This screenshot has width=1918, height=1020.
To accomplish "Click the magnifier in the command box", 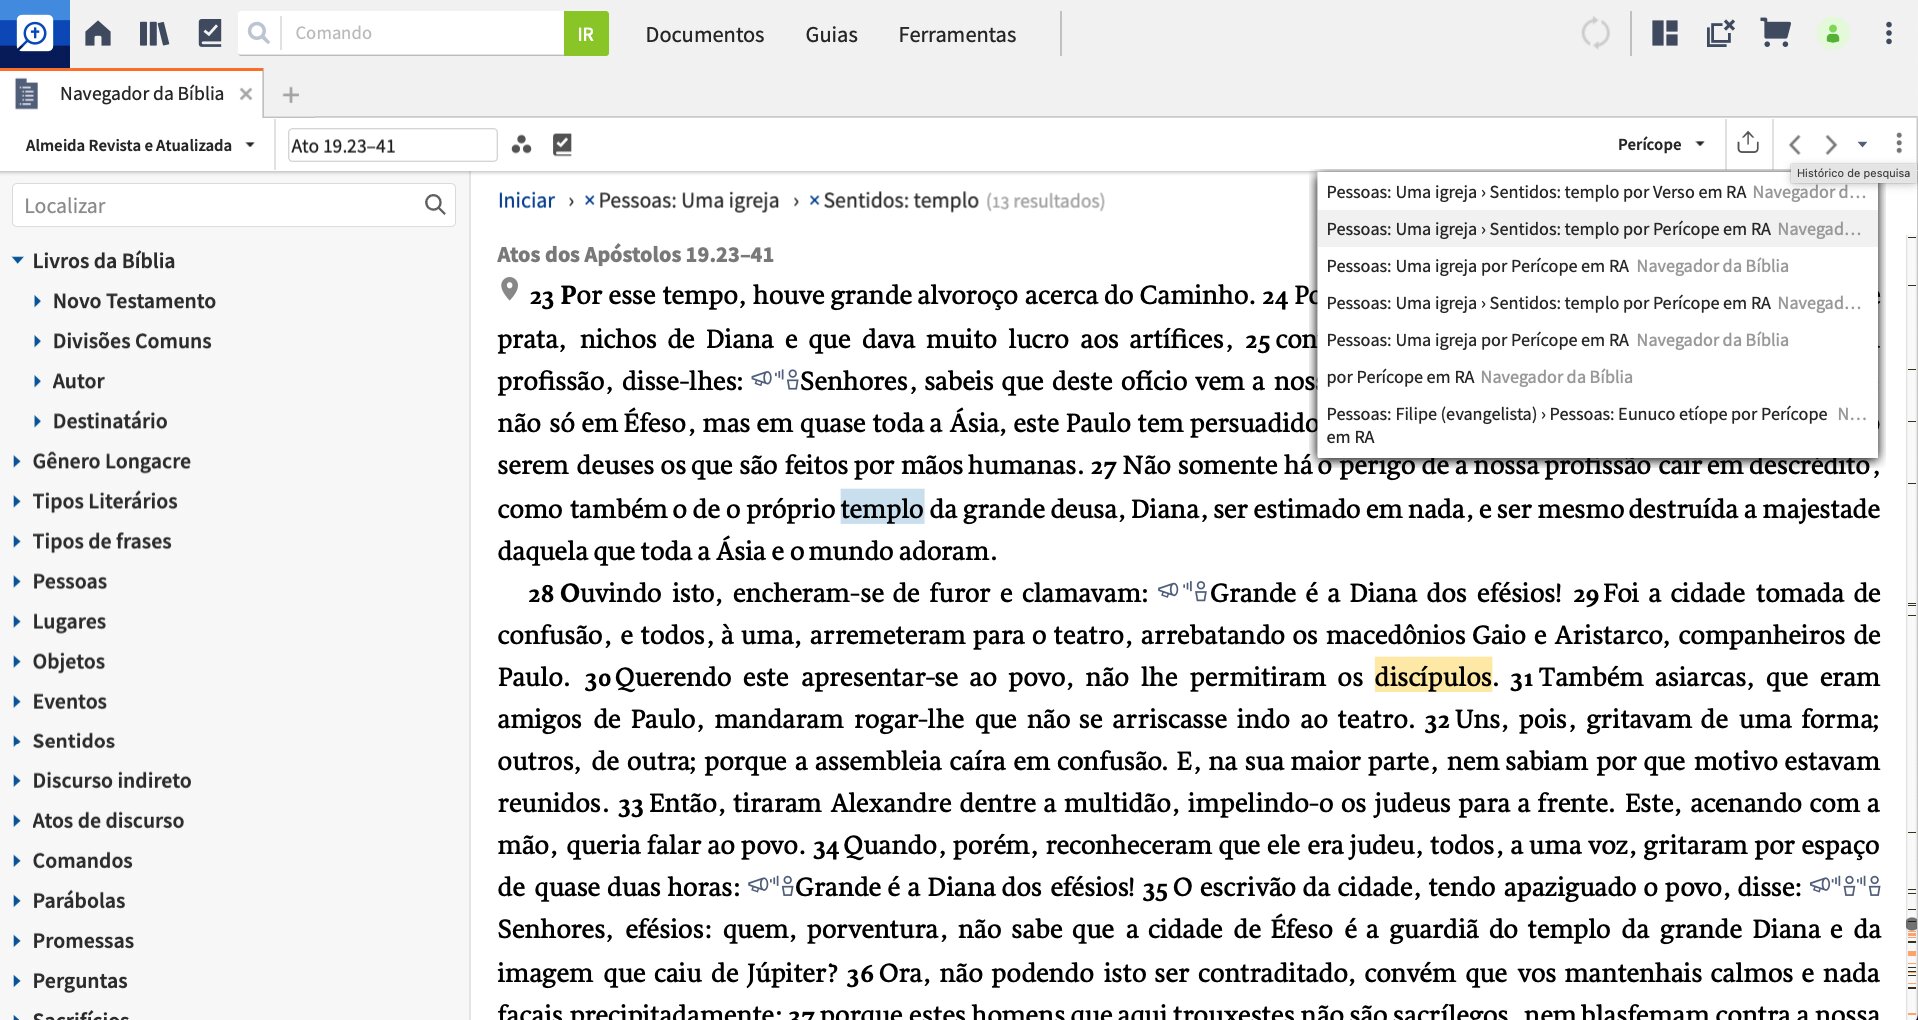I will pos(259,33).
